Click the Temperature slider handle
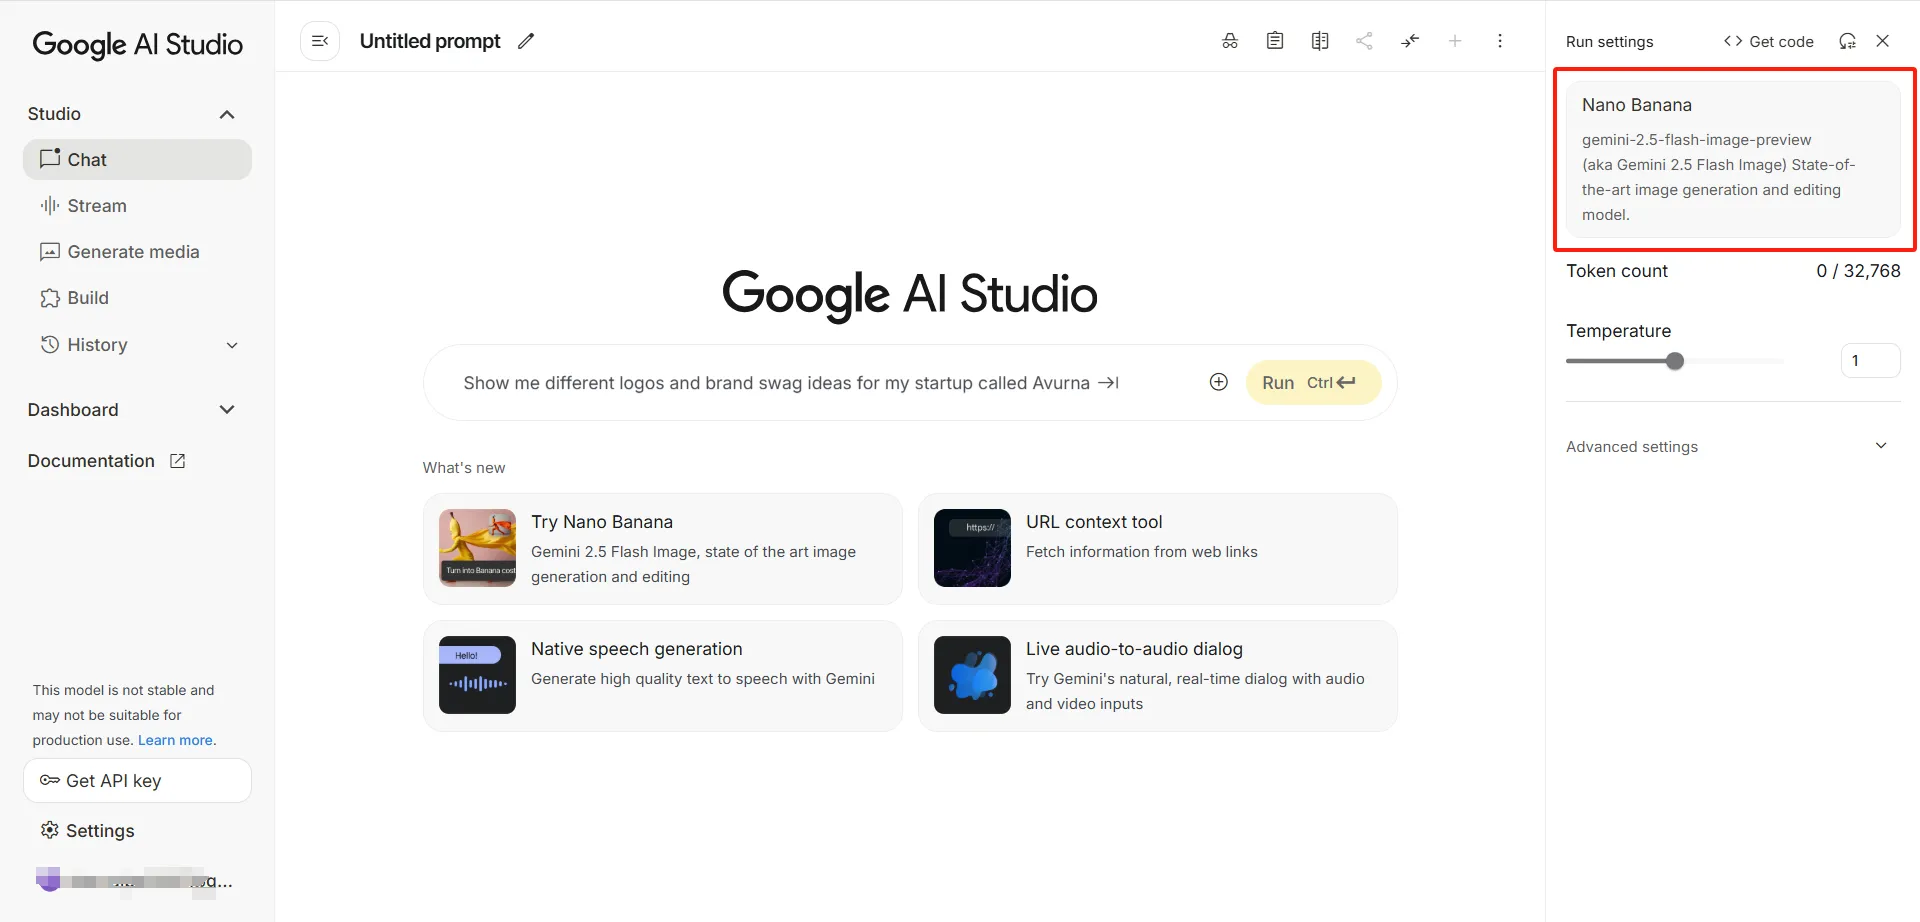 pos(1675,361)
